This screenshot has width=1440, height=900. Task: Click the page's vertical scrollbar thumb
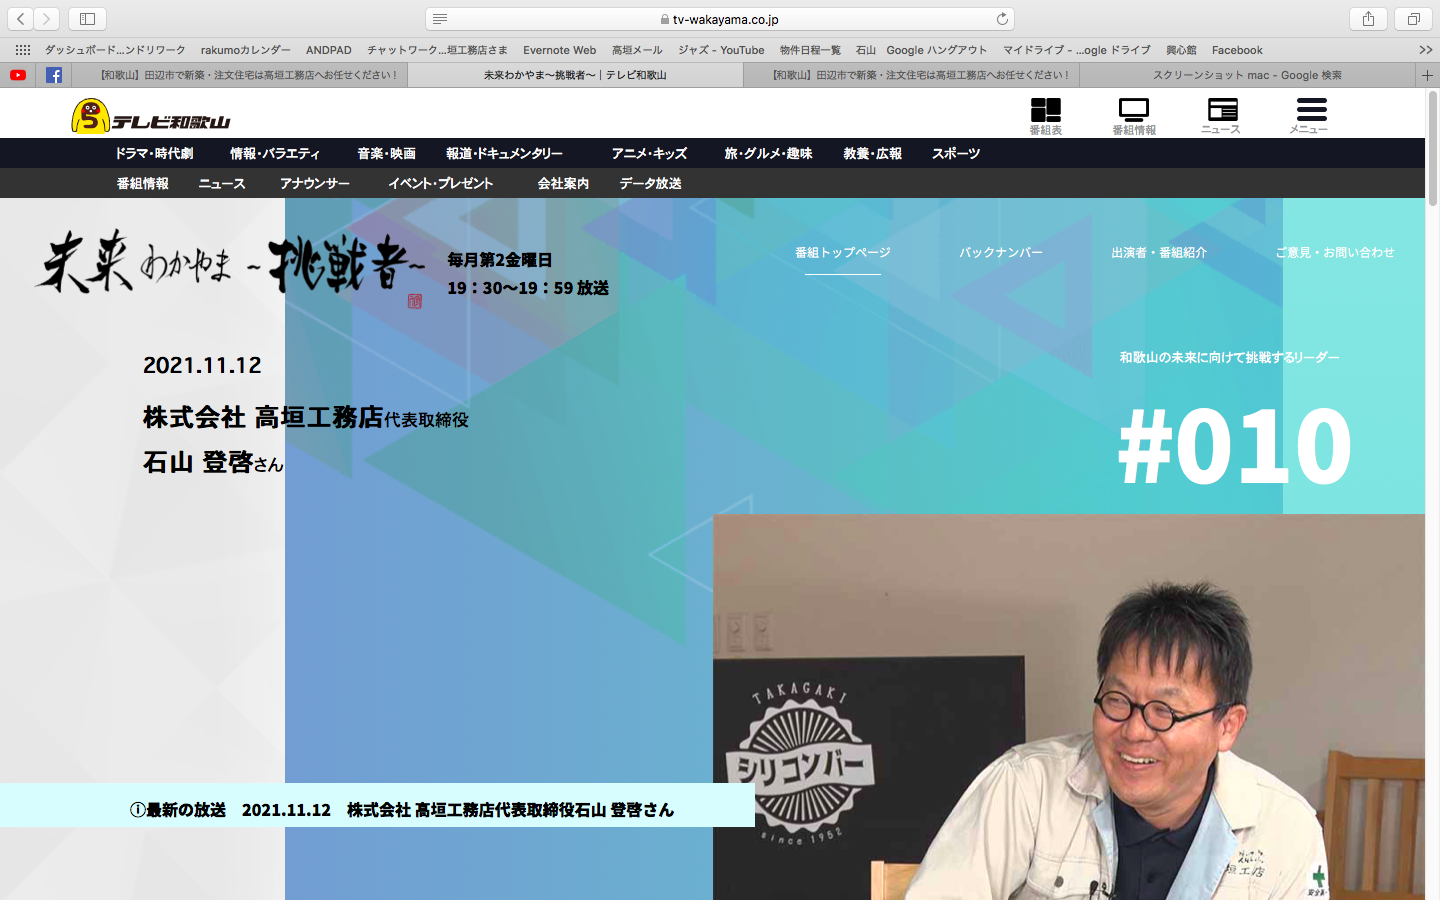click(1432, 148)
